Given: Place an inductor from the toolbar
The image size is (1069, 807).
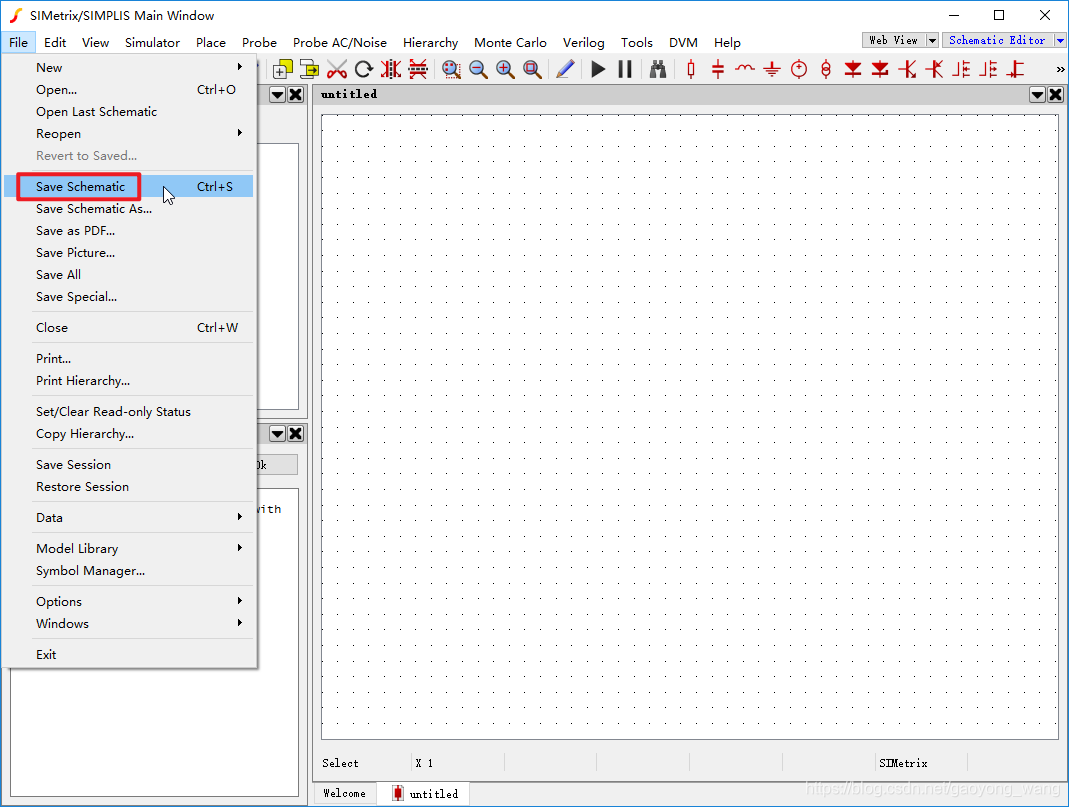Looking at the screenshot, I should tap(745, 69).
